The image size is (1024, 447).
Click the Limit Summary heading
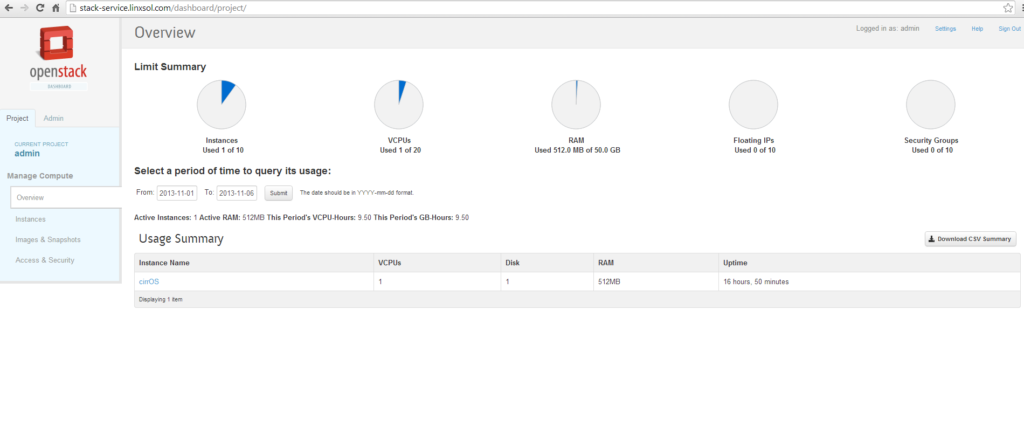(170, 67)
